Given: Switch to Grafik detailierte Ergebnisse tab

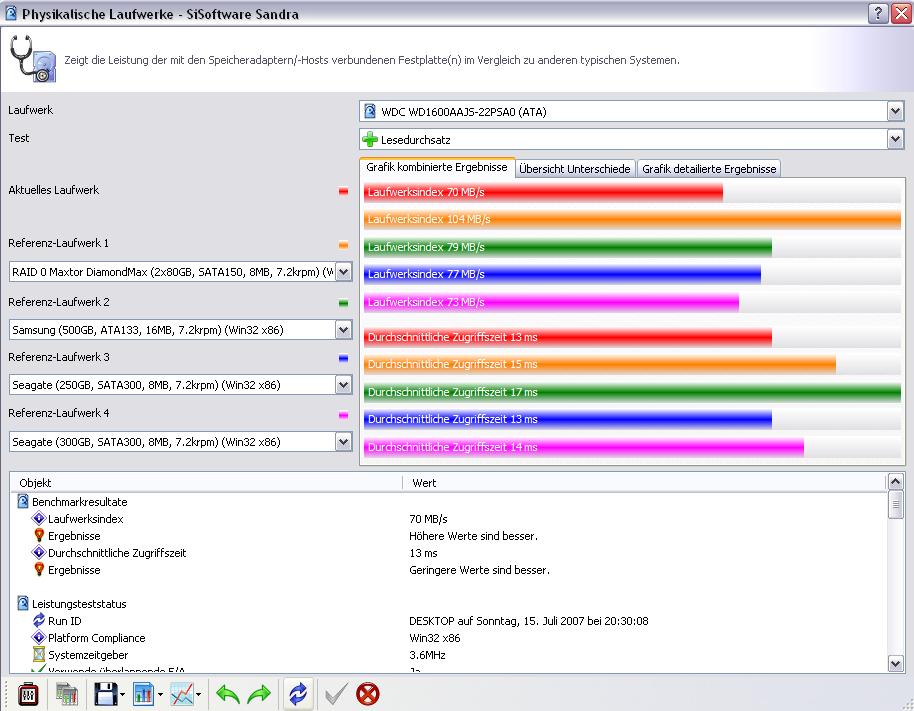Looking at the screenshot, I should tap(709, 169).
